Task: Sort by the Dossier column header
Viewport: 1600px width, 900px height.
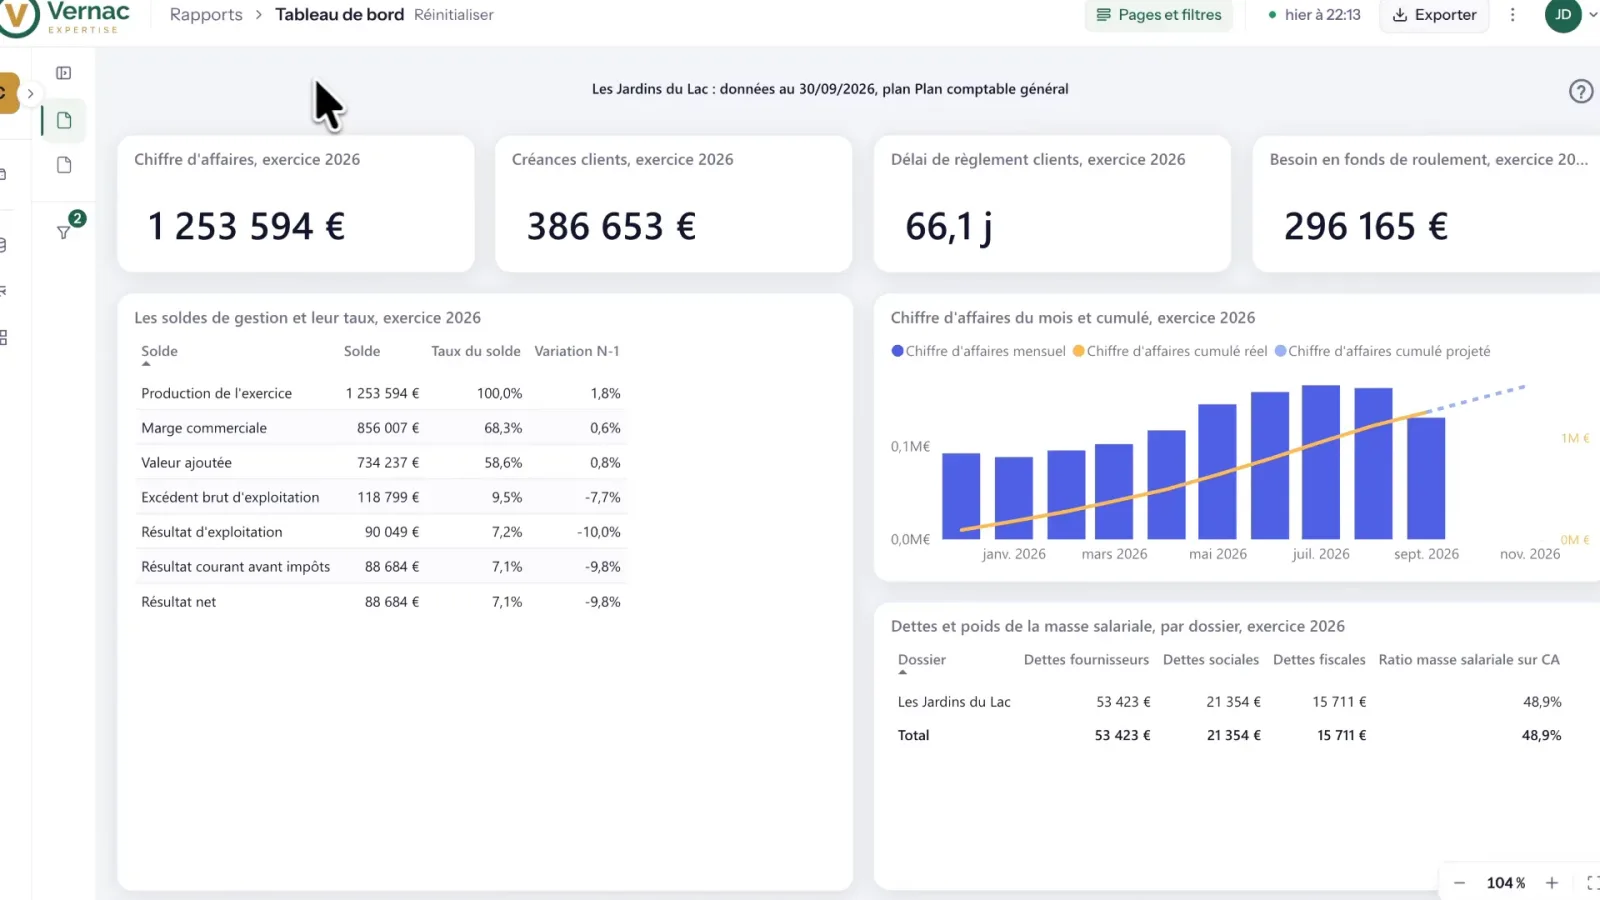Action: [922, 660]
